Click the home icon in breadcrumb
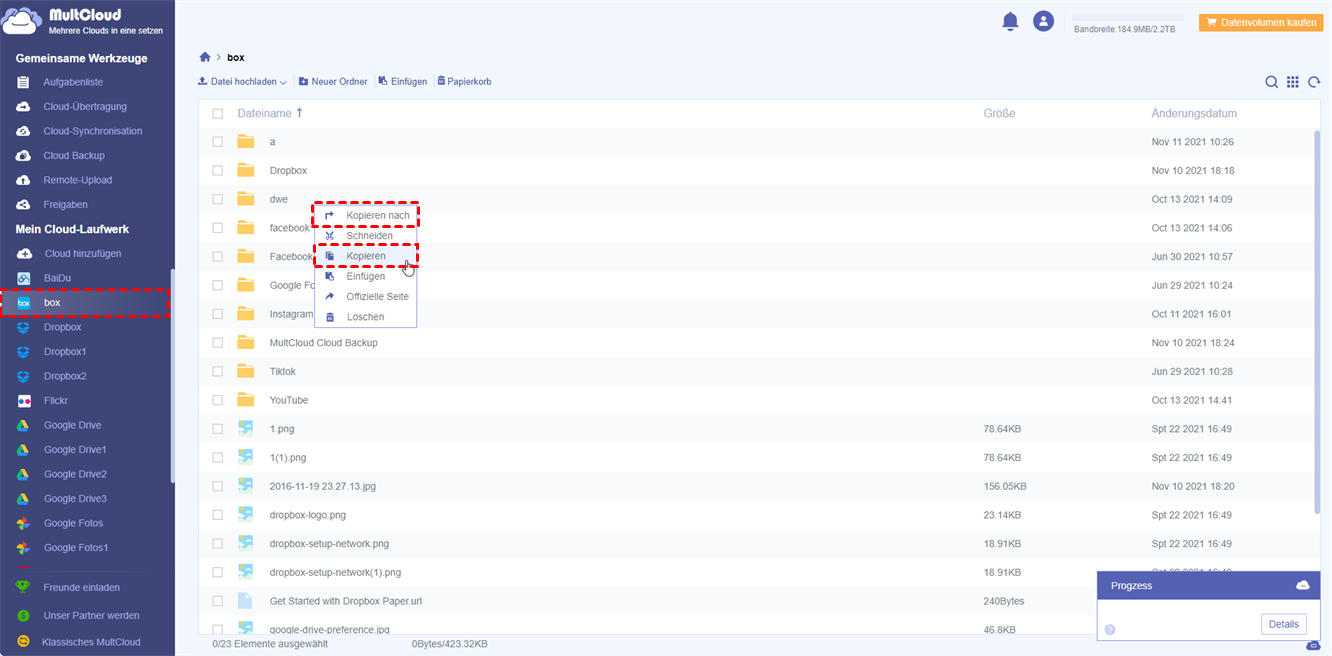Image resolution: width=1332 pixels, height=656 pixels. coord(205,57)
